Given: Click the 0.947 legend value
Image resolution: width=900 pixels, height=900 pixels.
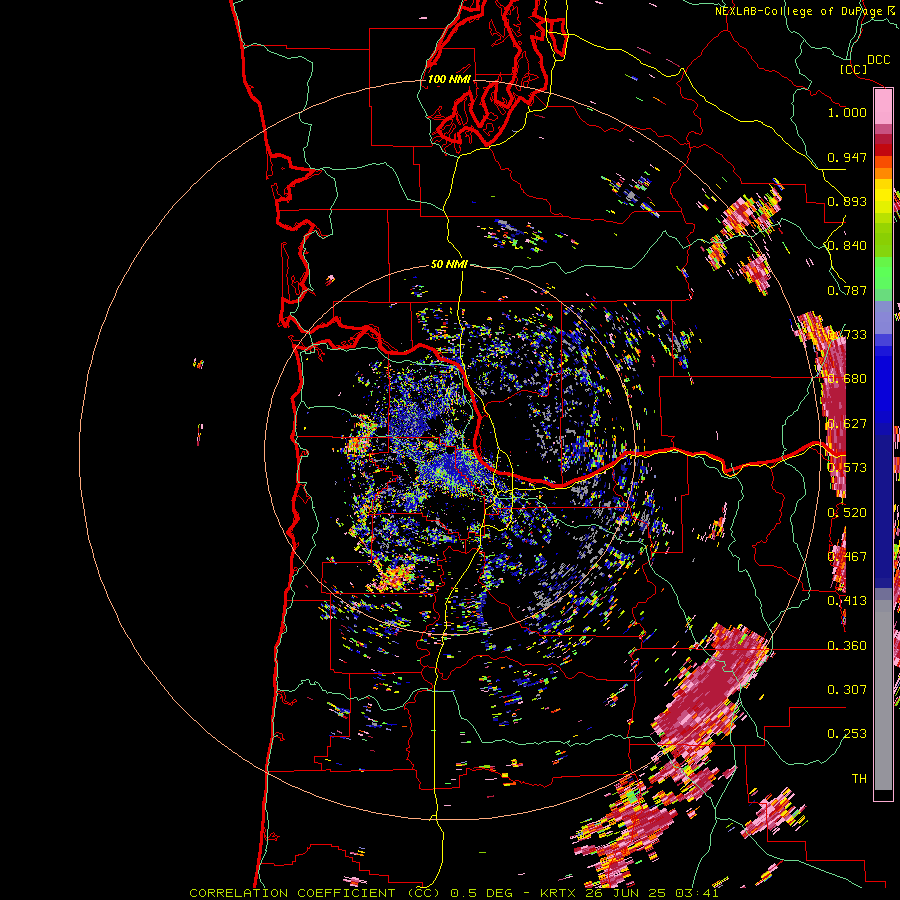Looking at the screenshot, I should pyautogui.click(x=847, y=157).
